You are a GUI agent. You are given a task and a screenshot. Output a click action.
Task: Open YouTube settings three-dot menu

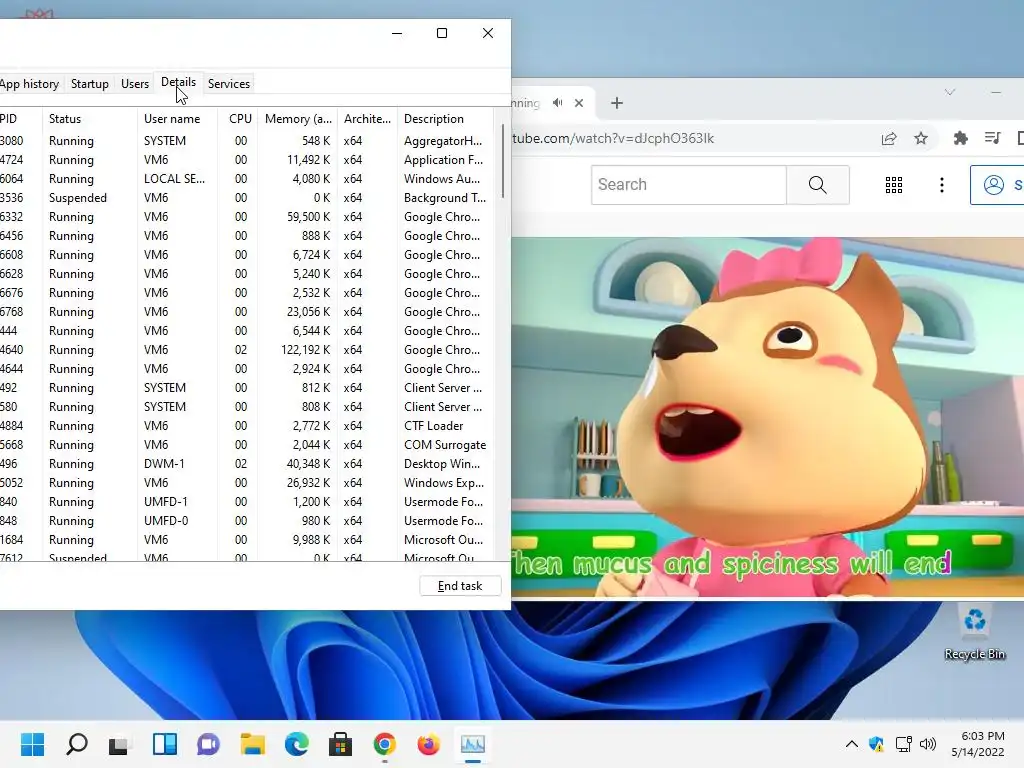pos(941,185)
